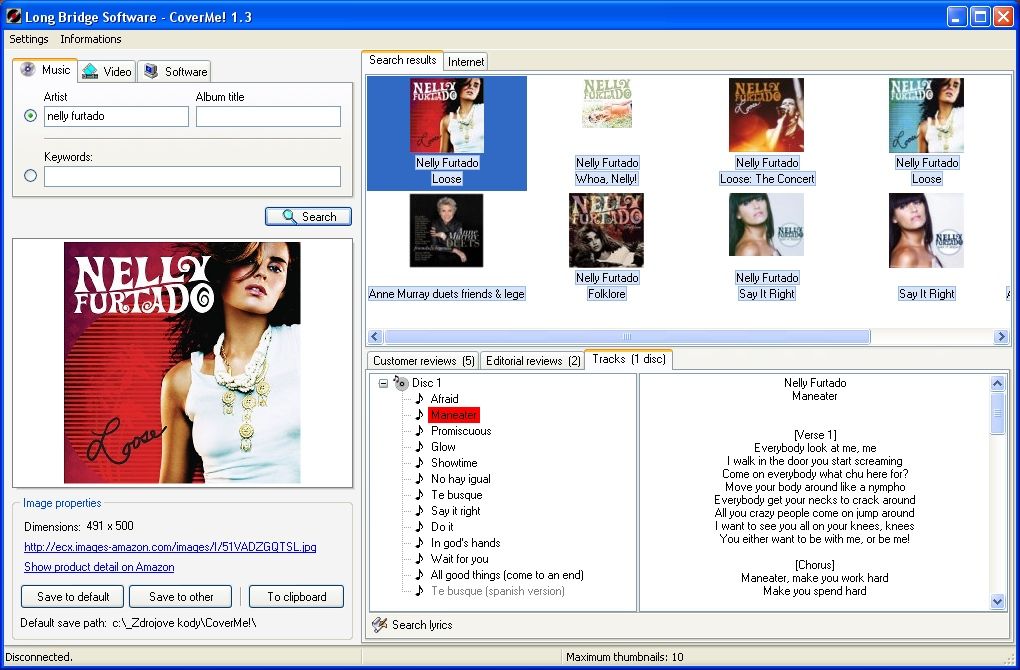Collapse the Disc 1 tree node

(383, 383)
